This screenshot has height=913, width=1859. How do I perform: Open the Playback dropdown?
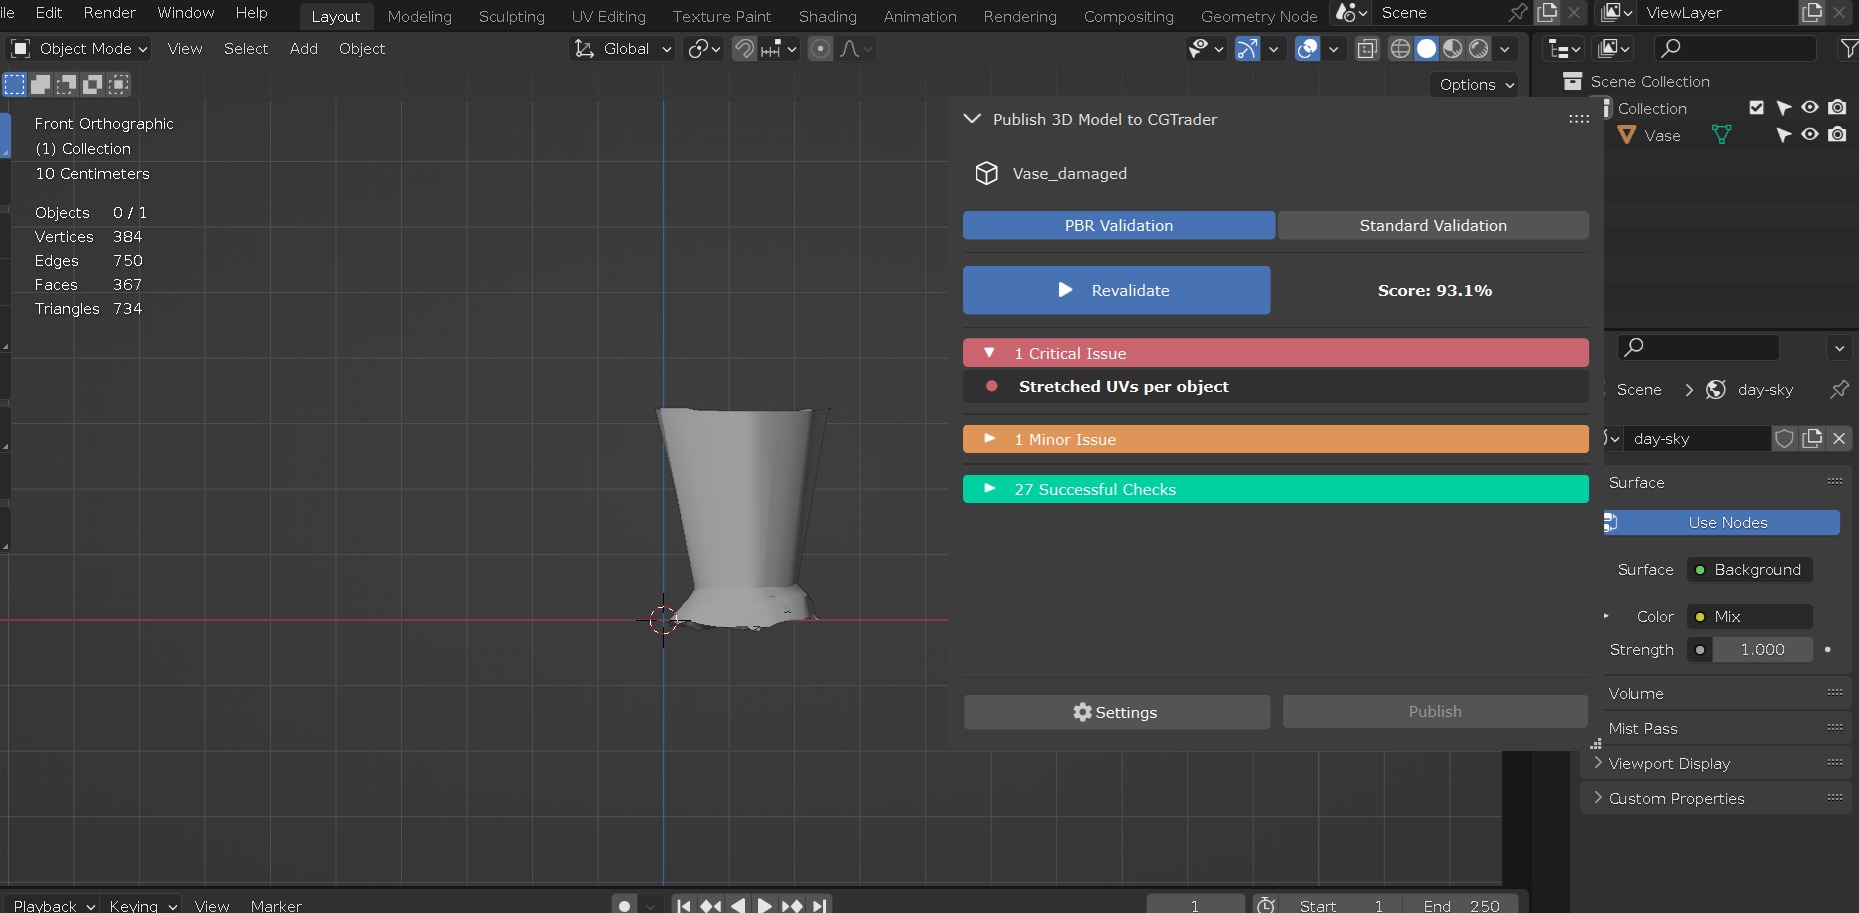click(52, 905)
